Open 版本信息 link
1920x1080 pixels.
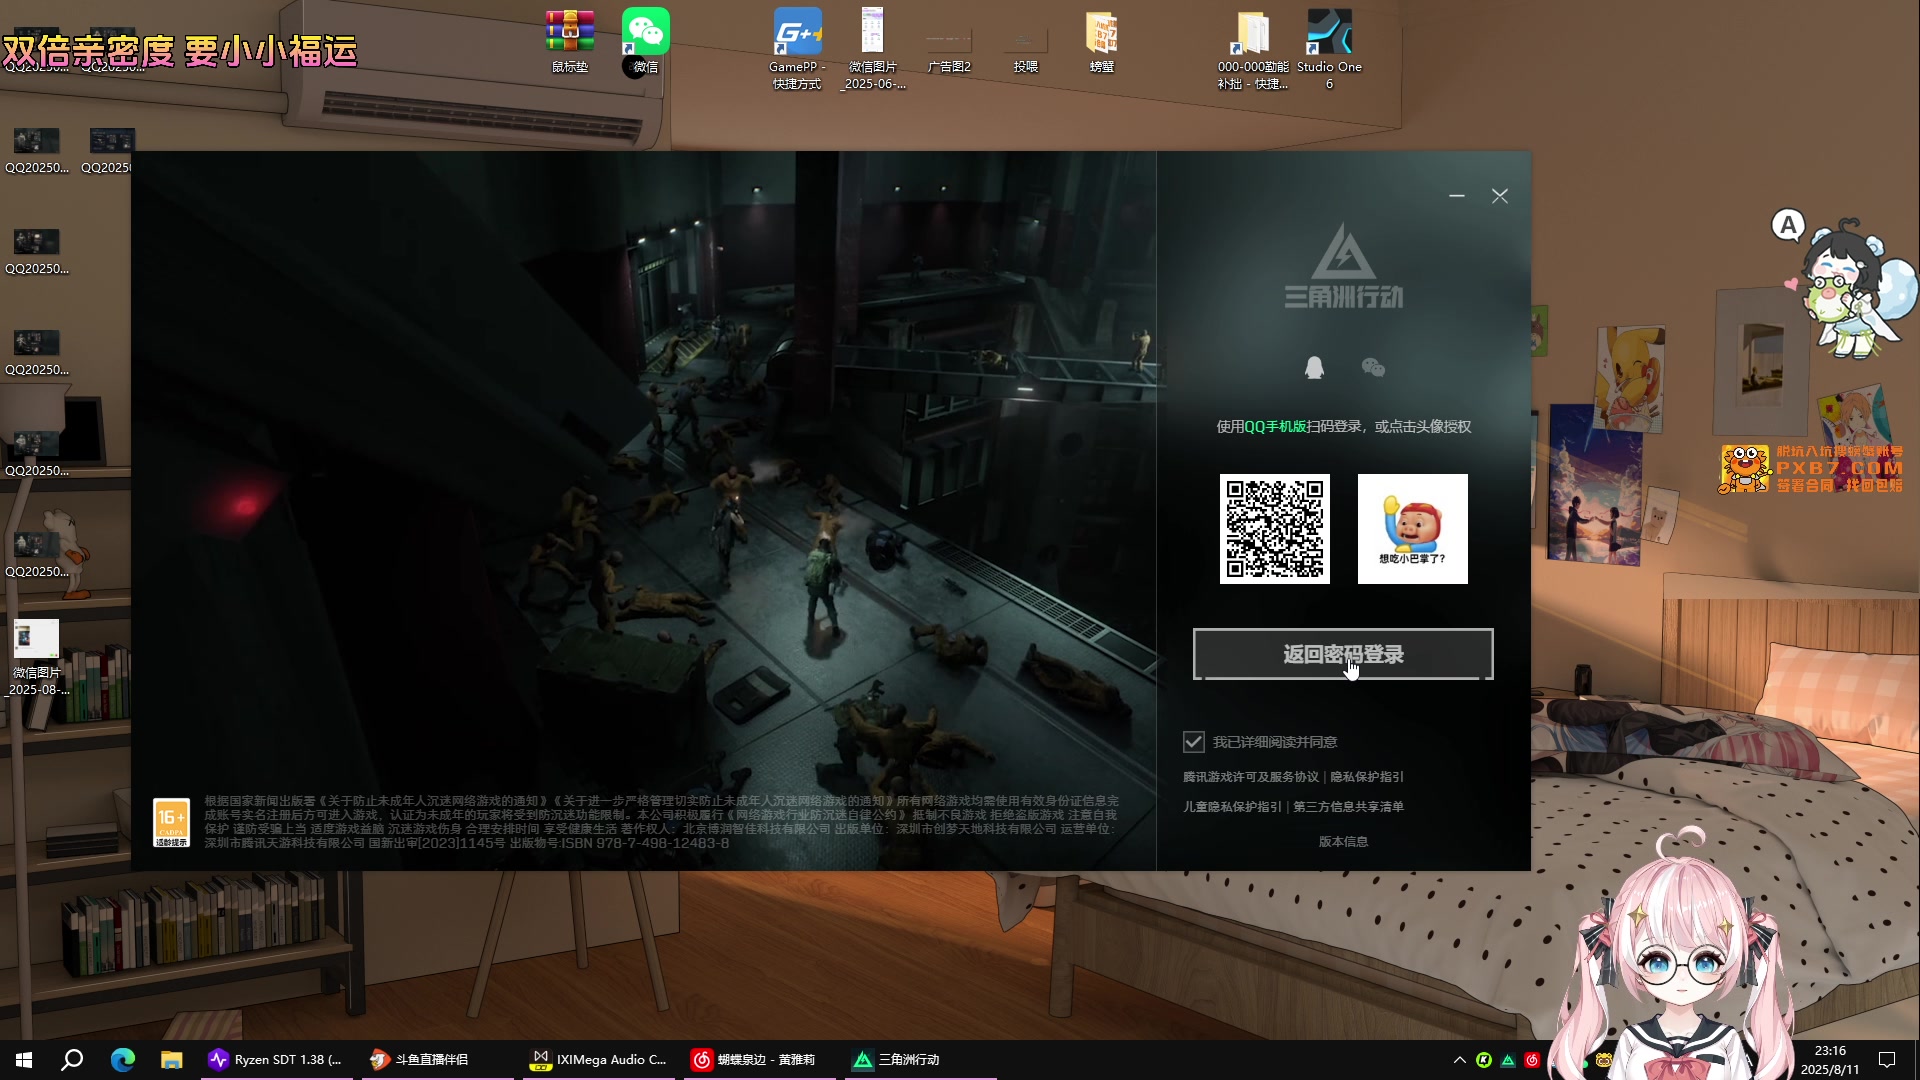(x=1343, y=842)
